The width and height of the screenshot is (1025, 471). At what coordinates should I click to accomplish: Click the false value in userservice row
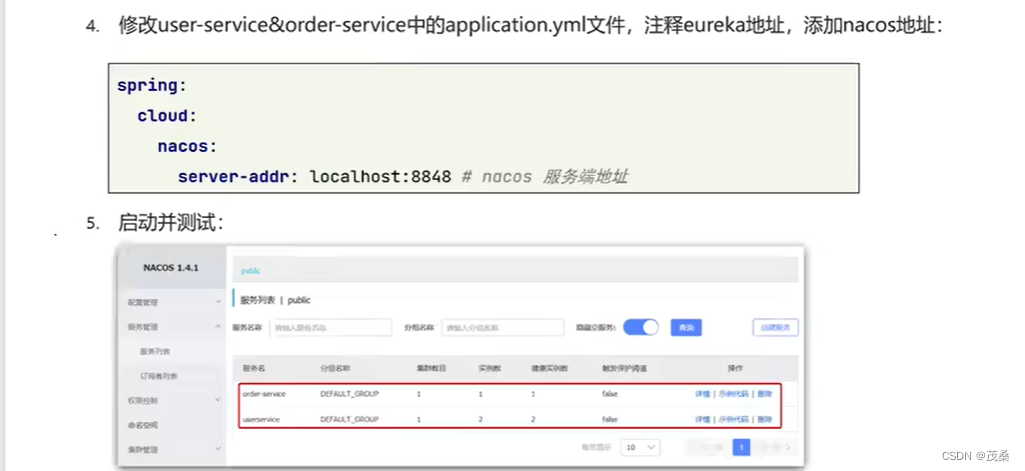(609, 419)
